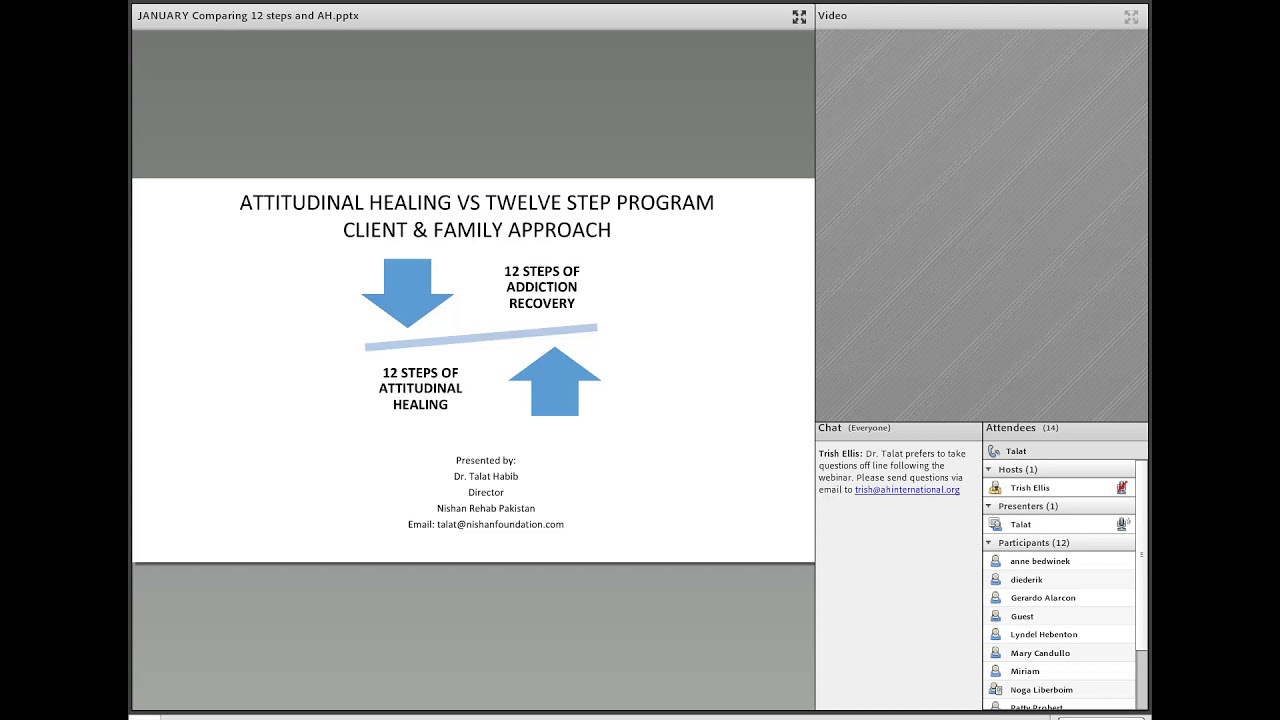Image resolution: width=1280 pixels, height=720 pixels.
Task: Click the email talat@nishanfoundation.com on slide
Action: pos(500,524)
